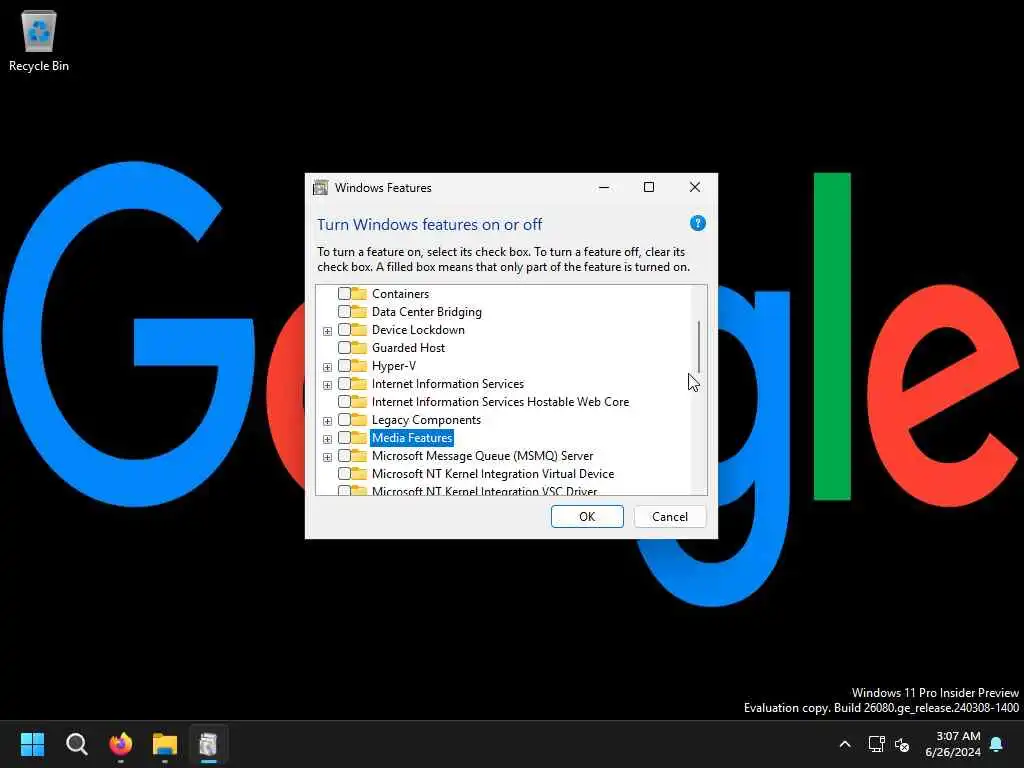Open the muted volume tray icon

point(902,744)
